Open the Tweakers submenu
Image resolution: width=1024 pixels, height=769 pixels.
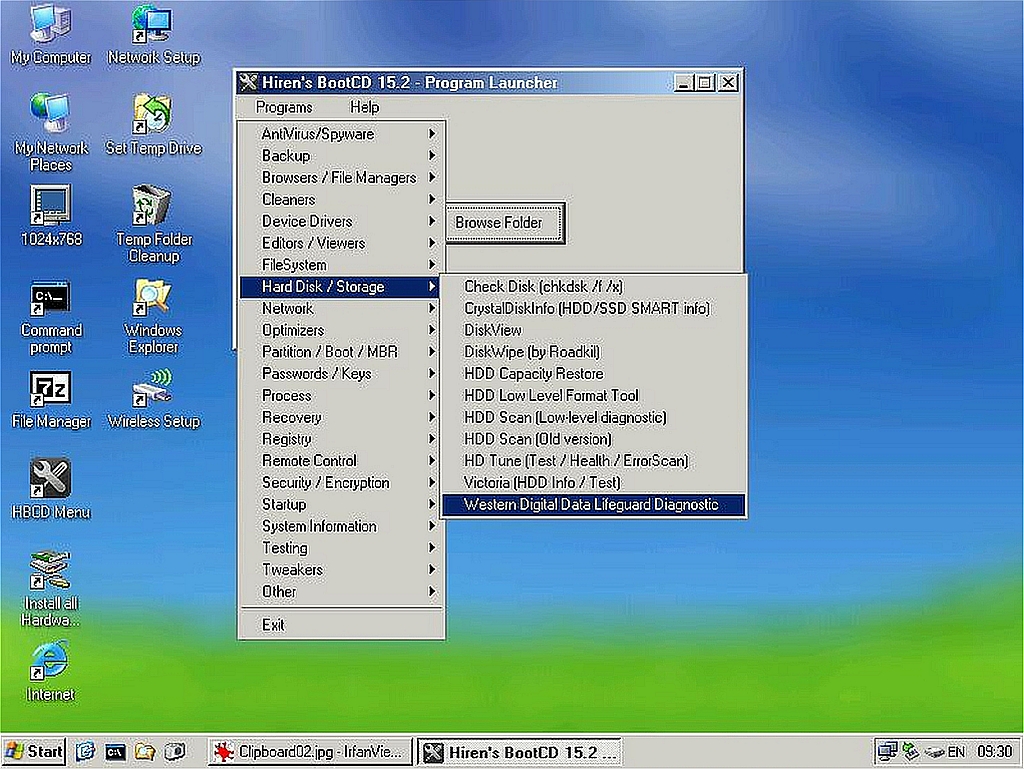342,569
